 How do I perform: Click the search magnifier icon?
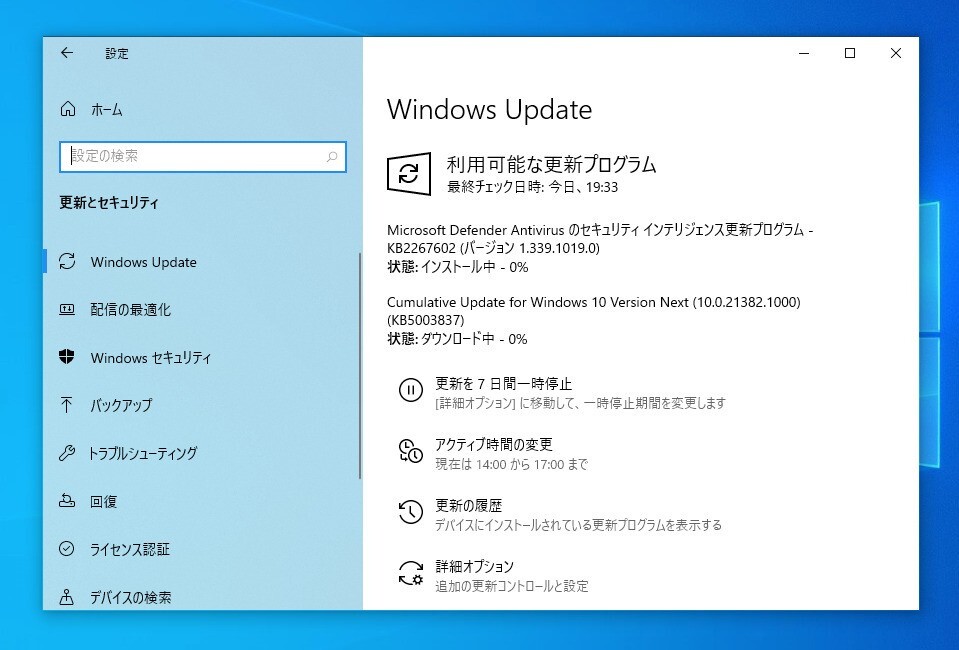[332, 157]
